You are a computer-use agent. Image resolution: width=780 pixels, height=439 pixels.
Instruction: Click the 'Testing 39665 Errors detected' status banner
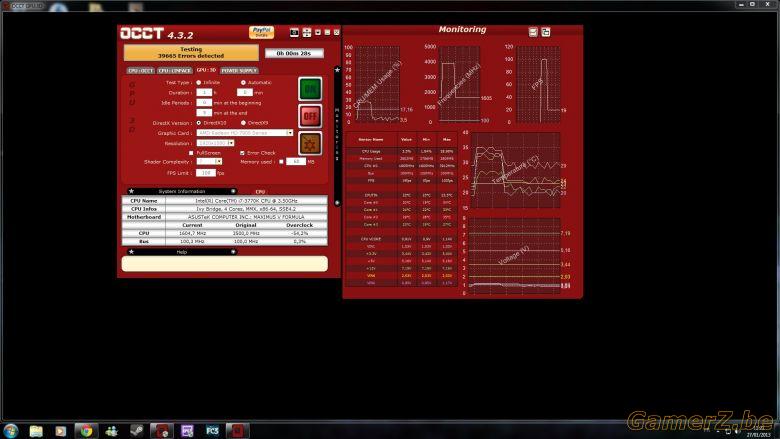click(191, 53)
